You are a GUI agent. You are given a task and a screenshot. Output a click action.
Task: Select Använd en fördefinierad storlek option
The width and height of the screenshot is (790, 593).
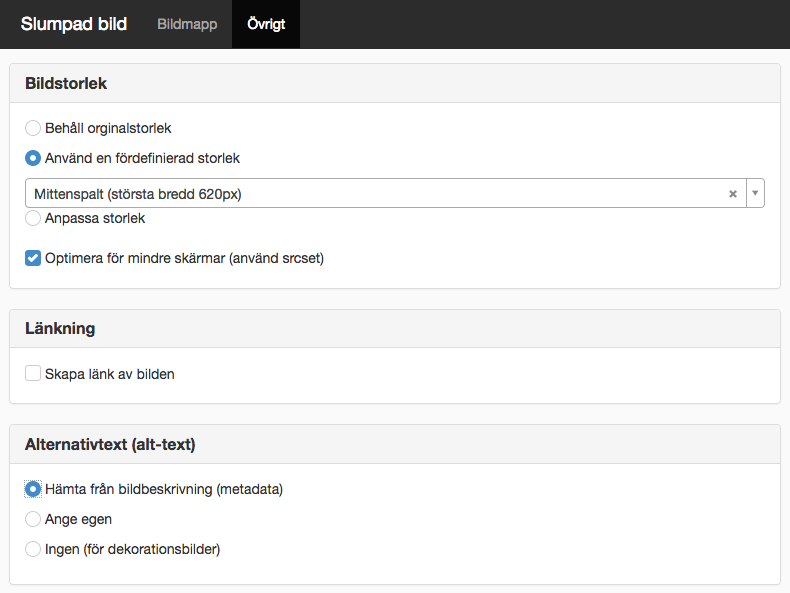(x=33, y=158)
